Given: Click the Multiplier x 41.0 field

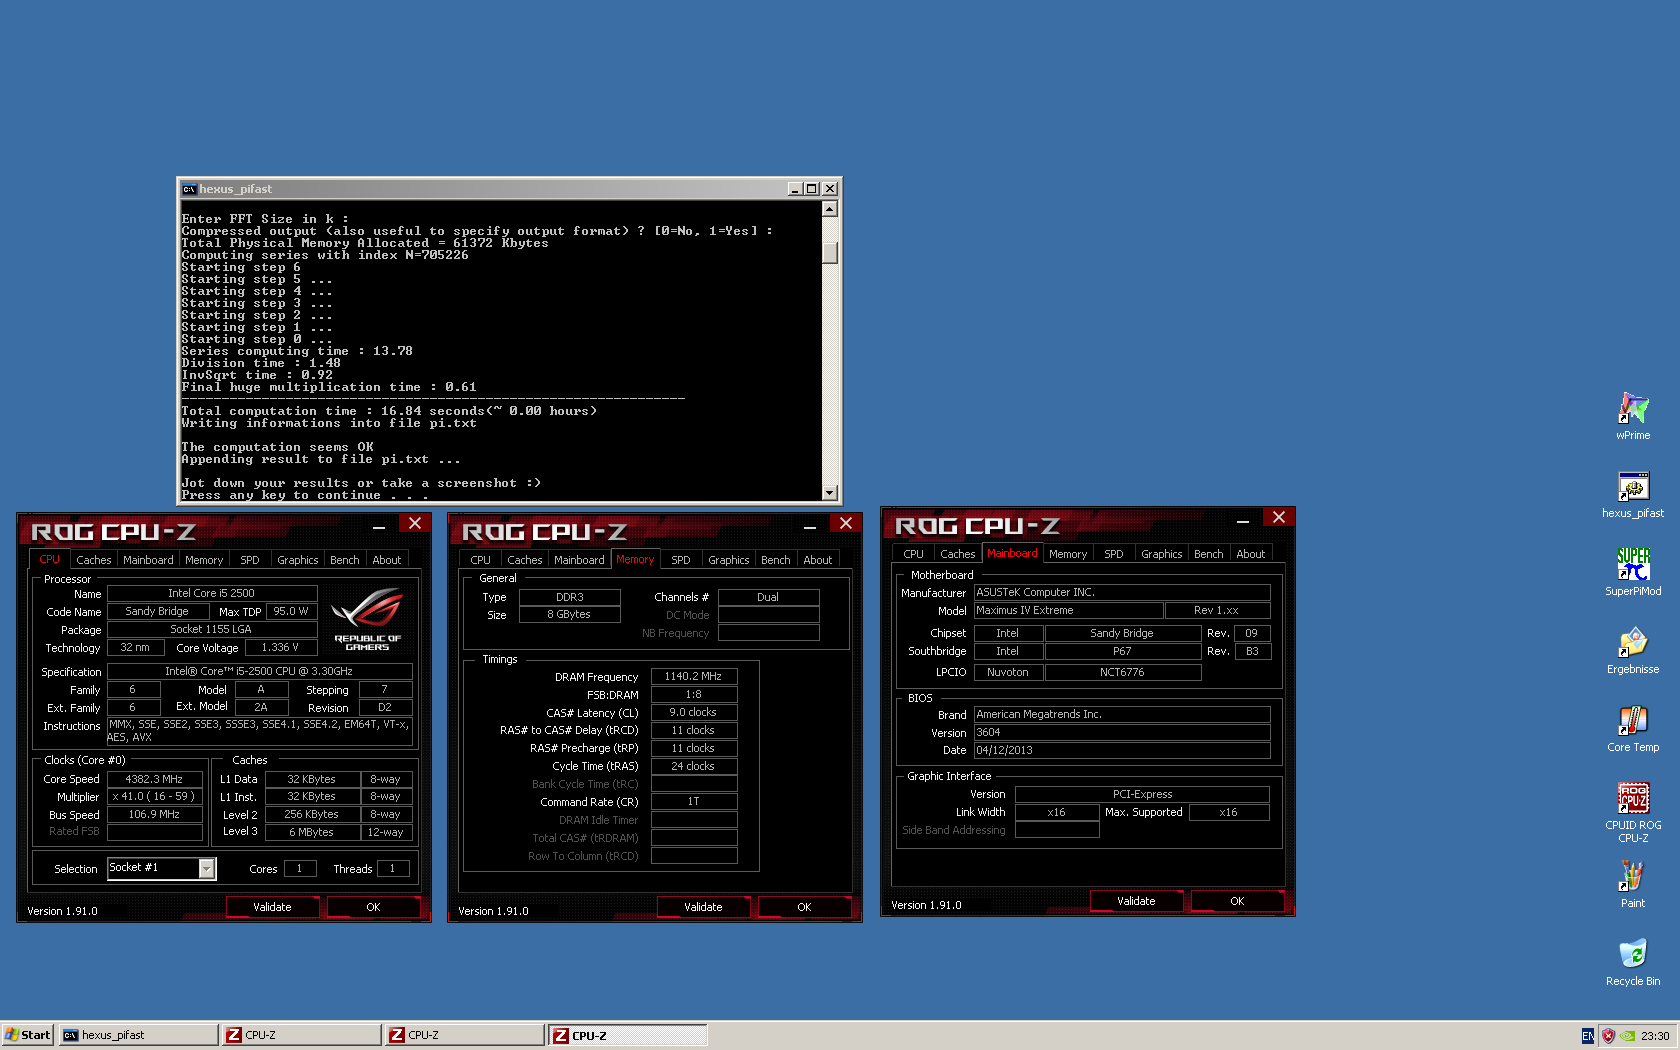Looking at the screenshot, I should pos(154,797).
